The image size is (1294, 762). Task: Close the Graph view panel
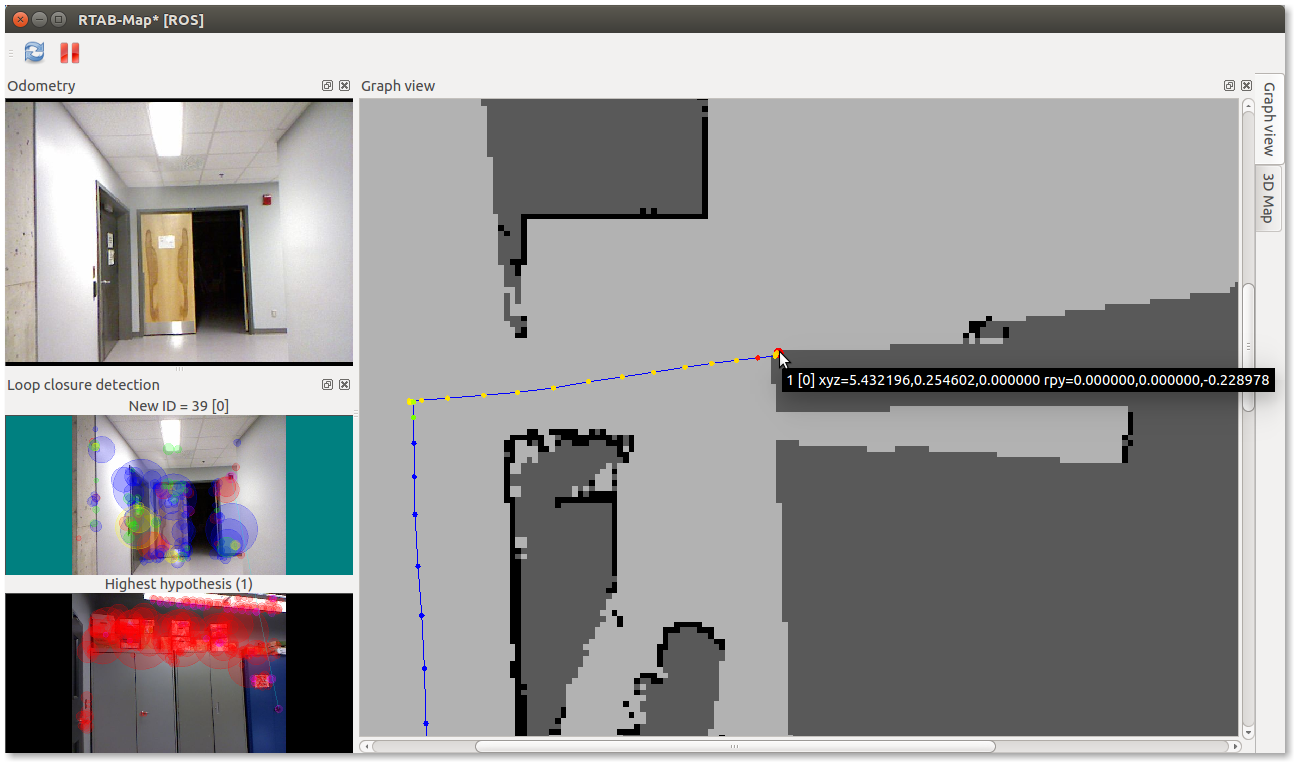pos(1246,86)
